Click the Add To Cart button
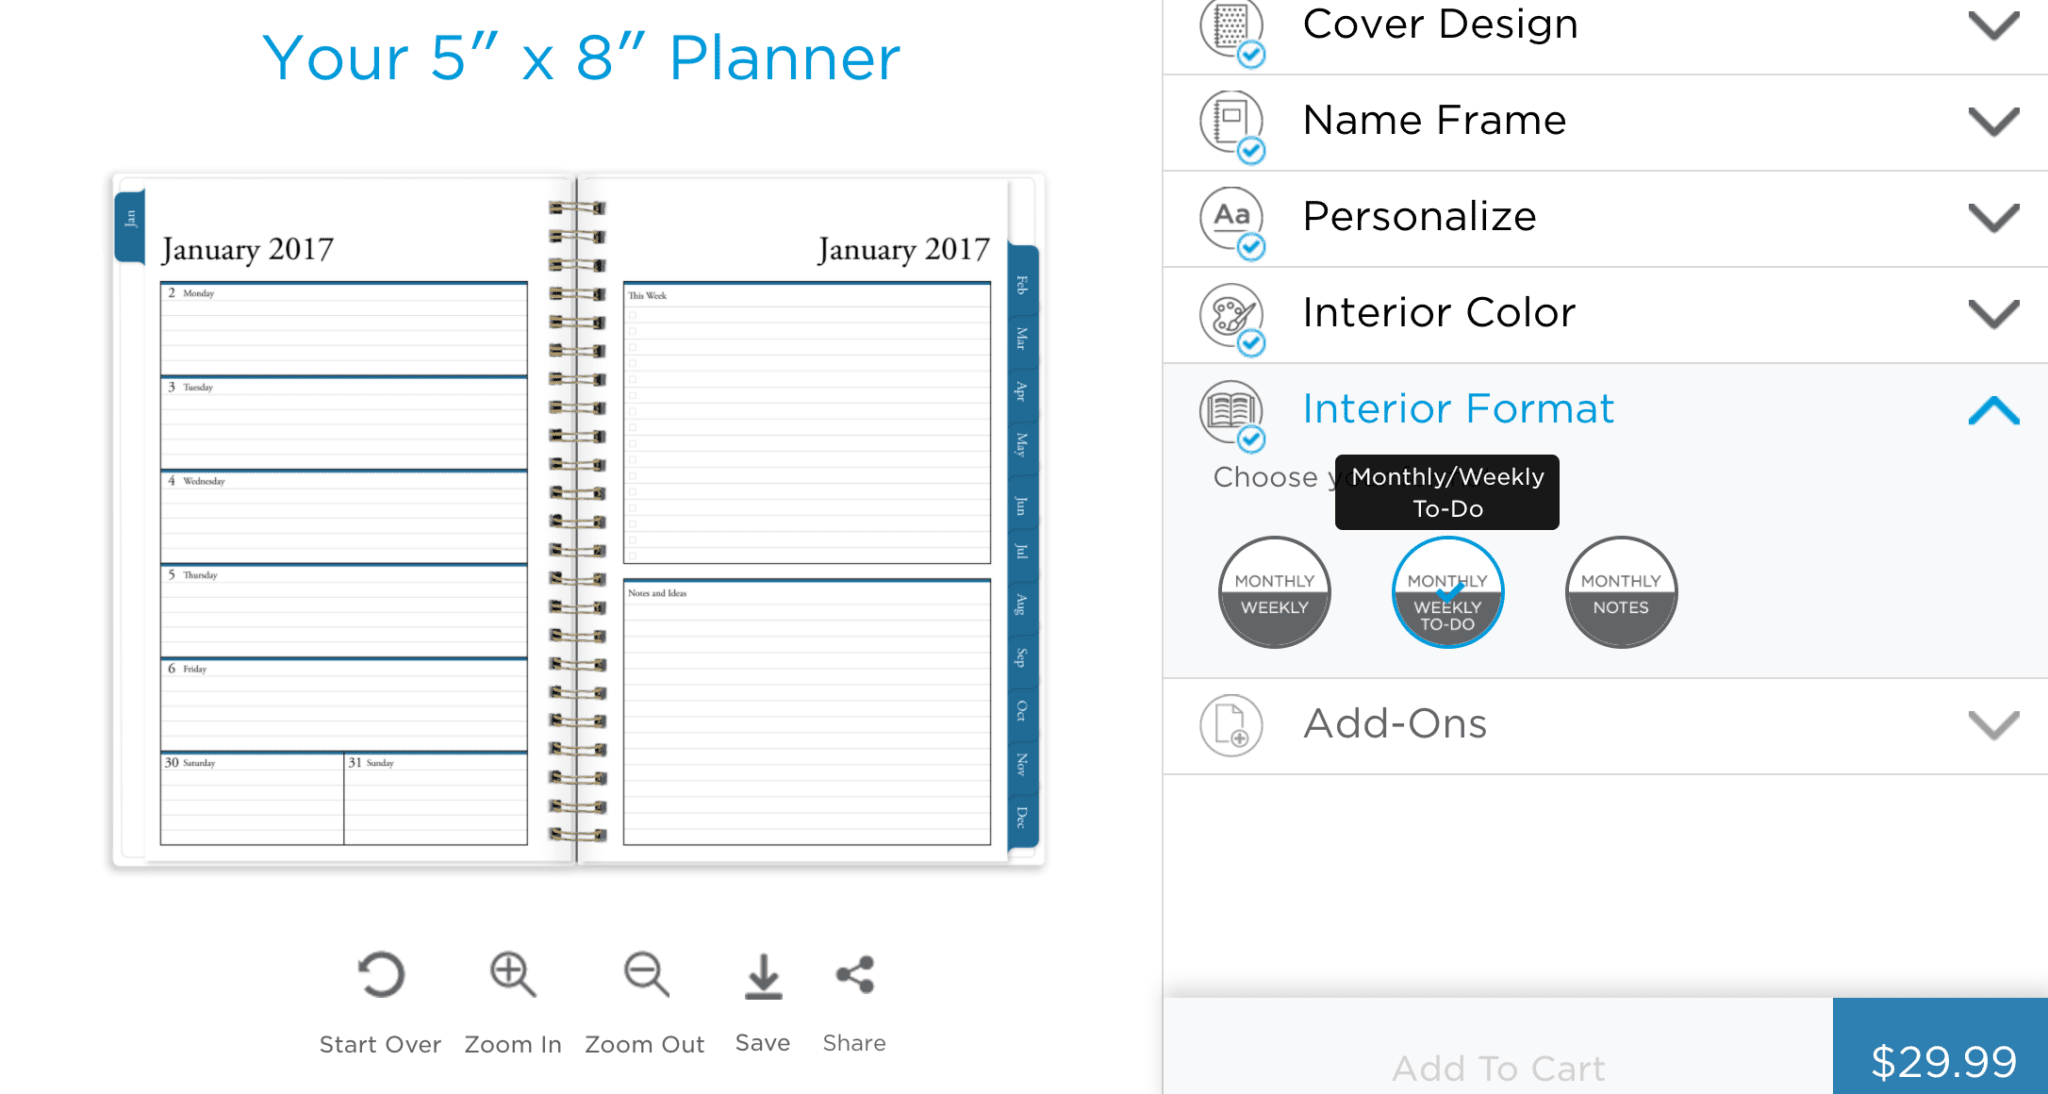This screenshot has height=1094, width=2048. (1498, 1066)
